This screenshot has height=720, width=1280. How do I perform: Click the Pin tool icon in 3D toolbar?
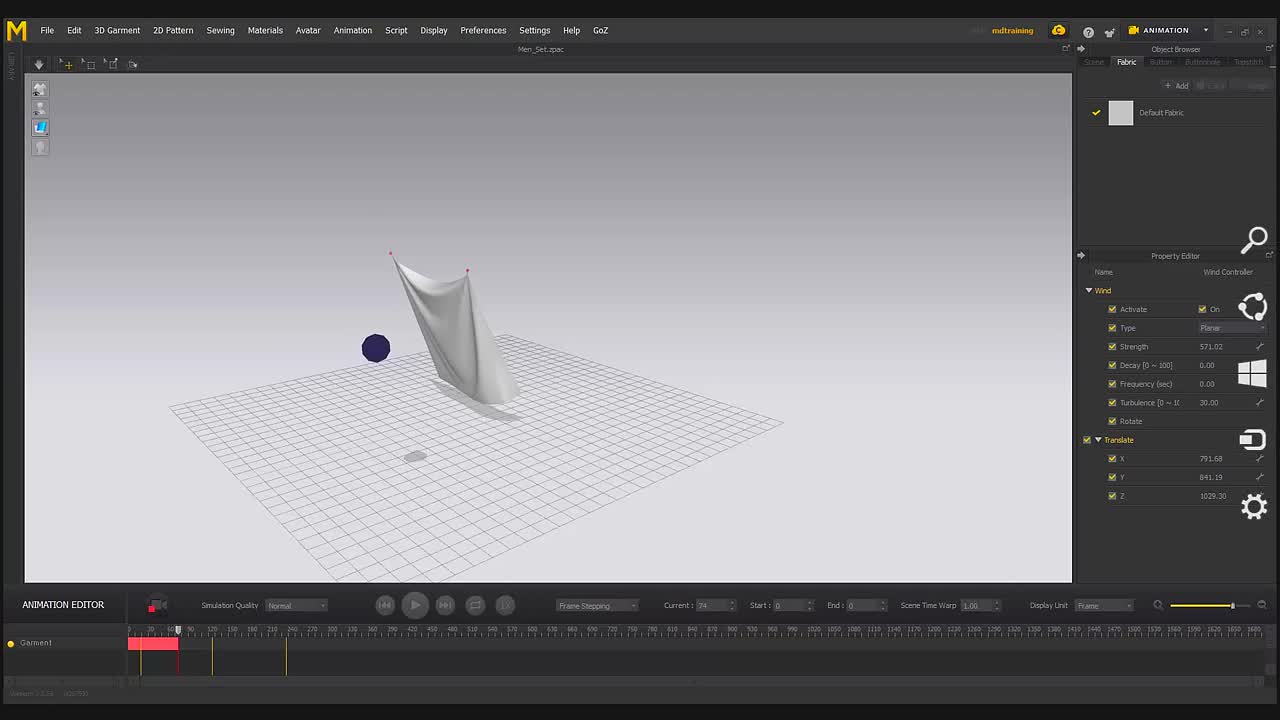click(x=133, y=64)
